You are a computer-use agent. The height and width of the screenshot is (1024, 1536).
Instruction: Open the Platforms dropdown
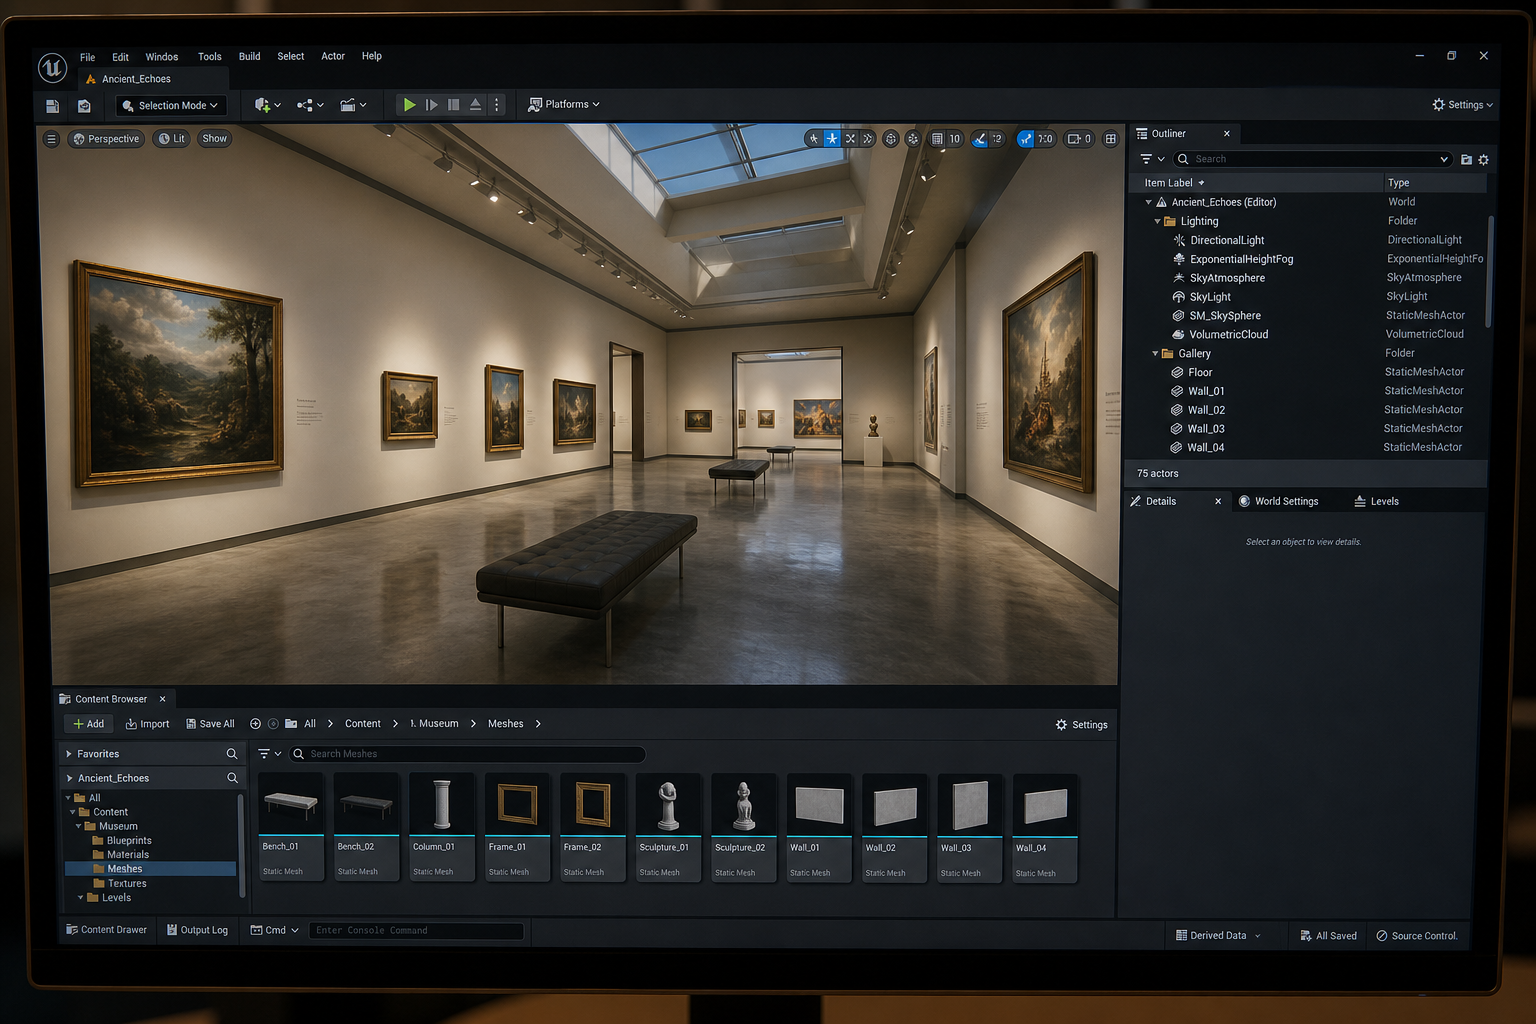tap(564, 104)
